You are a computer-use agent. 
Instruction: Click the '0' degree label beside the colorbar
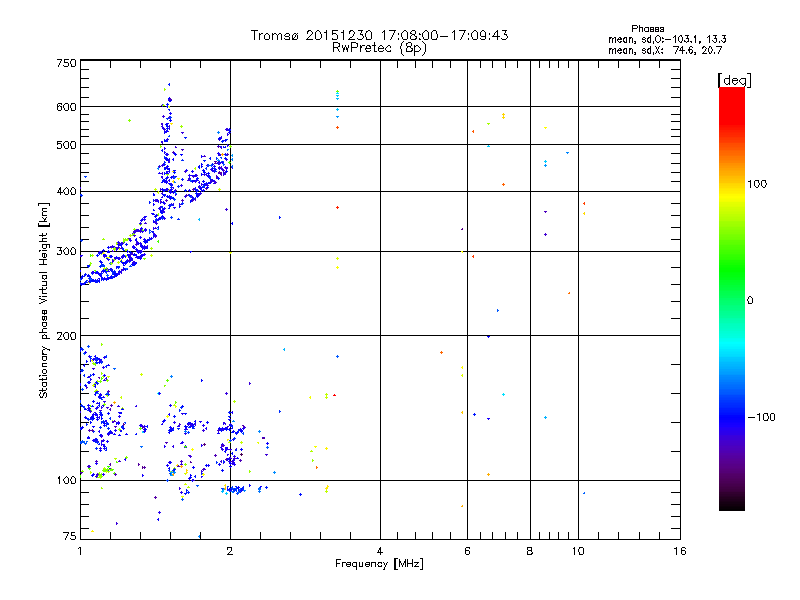click(750, 301)
